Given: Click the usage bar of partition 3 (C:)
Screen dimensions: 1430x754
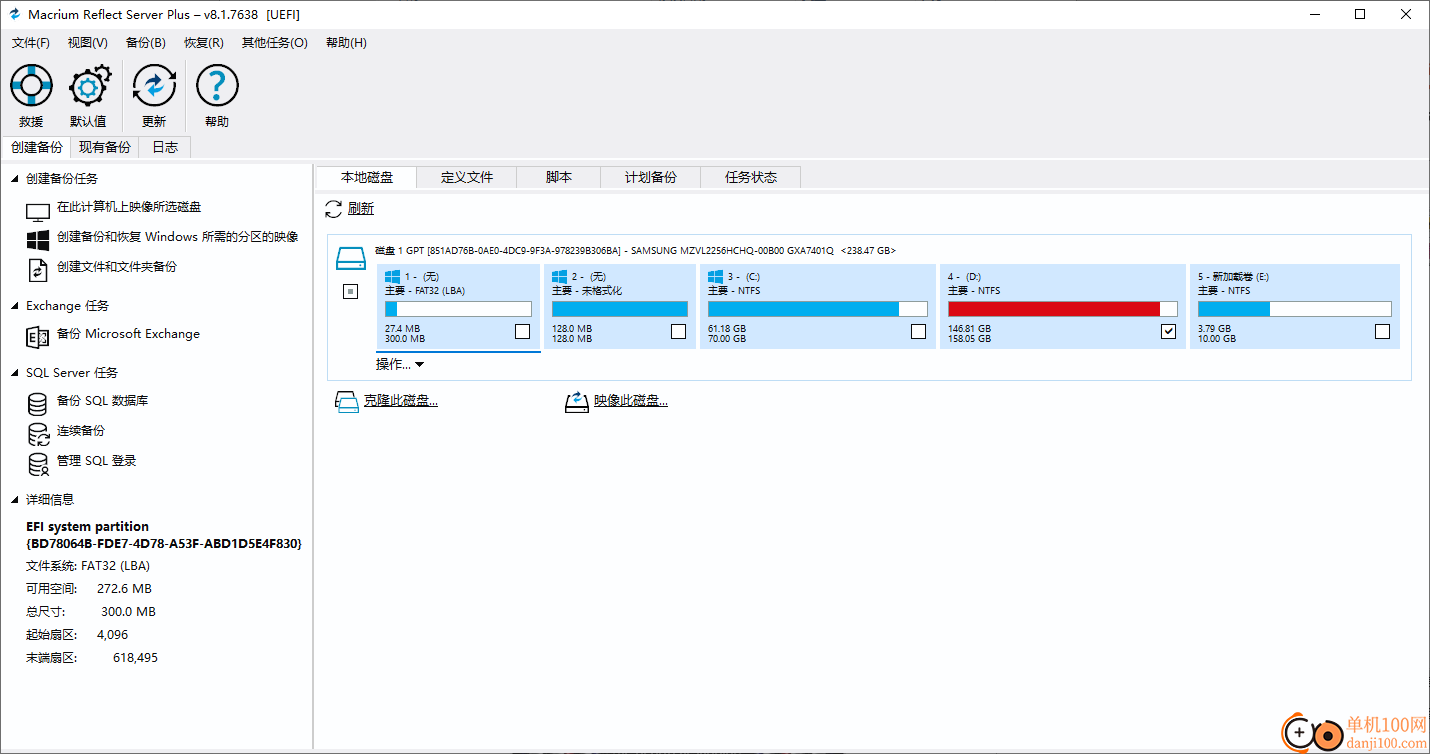Looking at the screenshot, I should click(x=817, y=309).
